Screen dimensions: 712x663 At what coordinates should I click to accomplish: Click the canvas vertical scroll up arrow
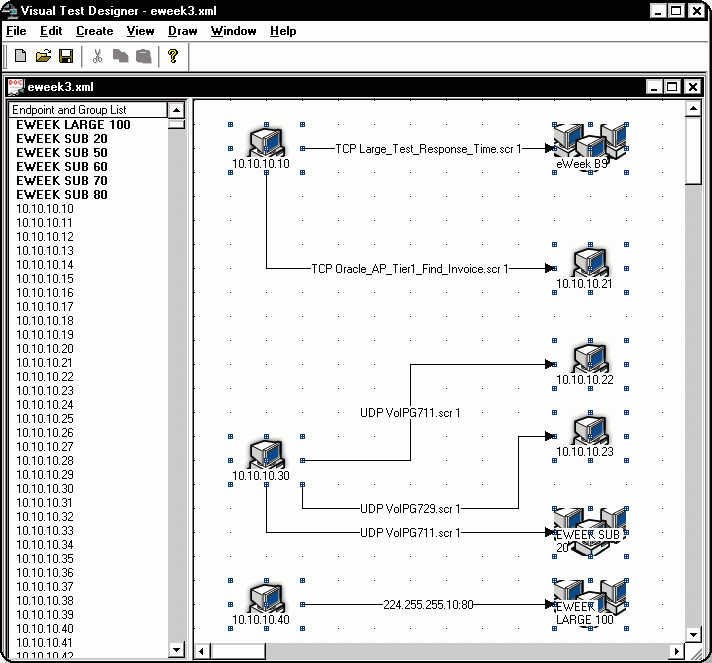coord(693,108)
